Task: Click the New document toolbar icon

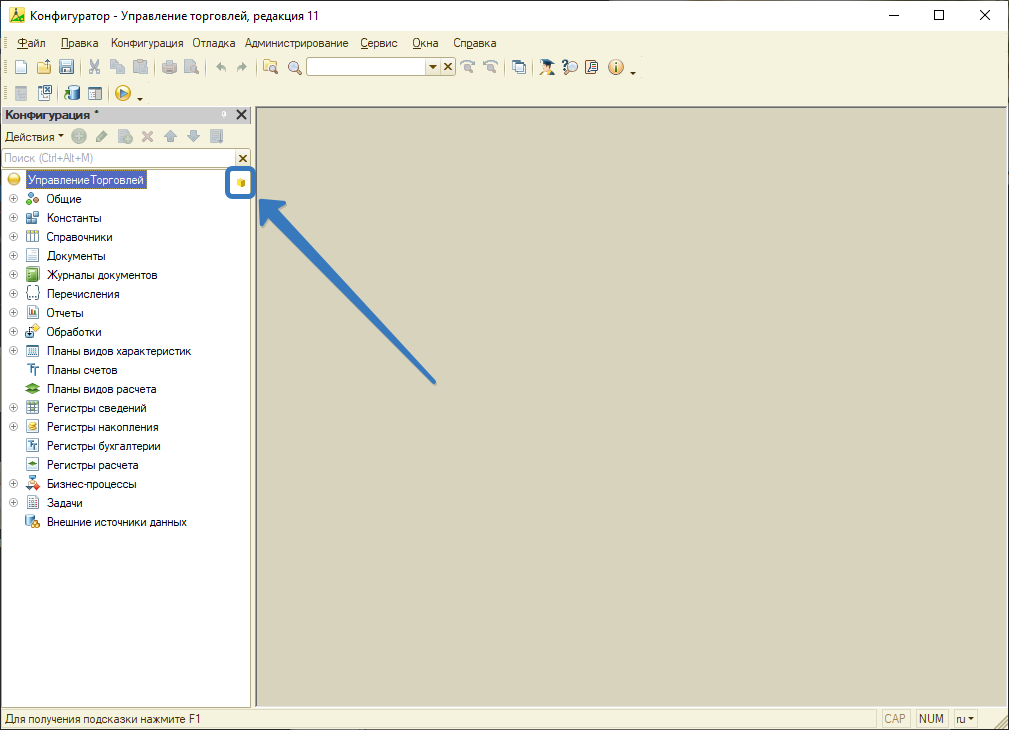Action: tap(20, 67)
